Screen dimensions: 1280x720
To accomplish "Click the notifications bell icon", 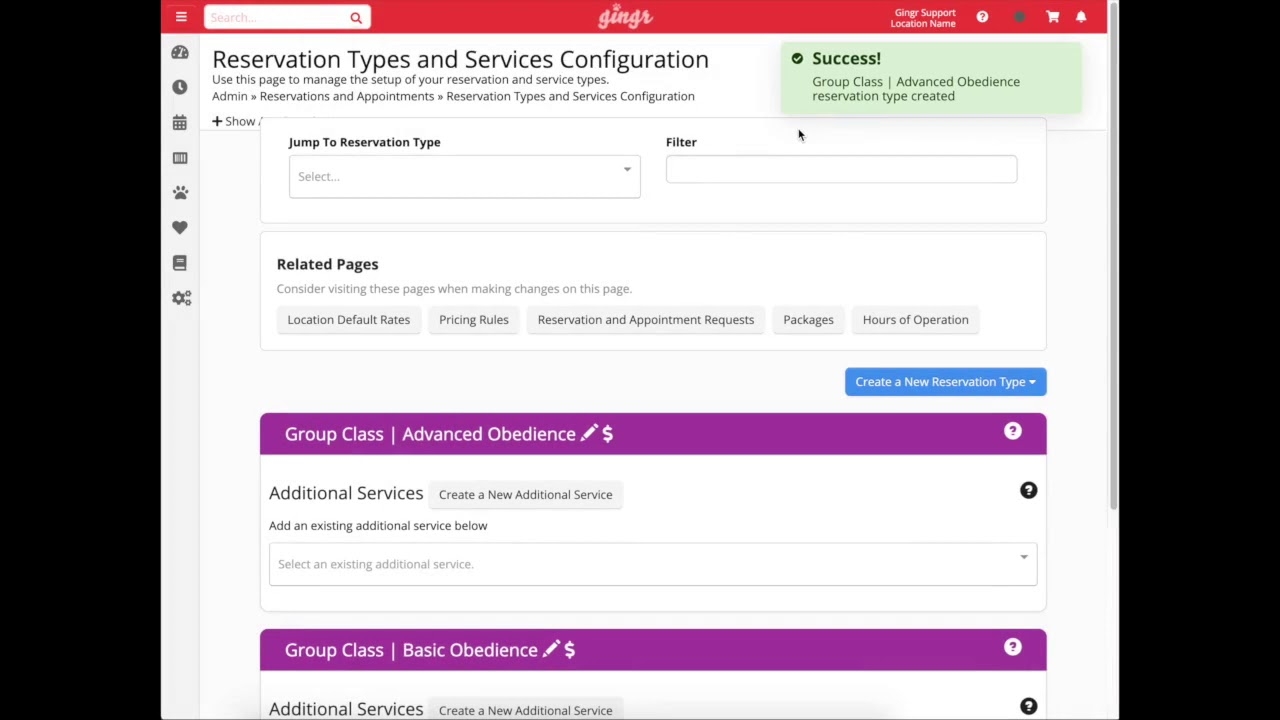I will click(x=1081, y=17).
